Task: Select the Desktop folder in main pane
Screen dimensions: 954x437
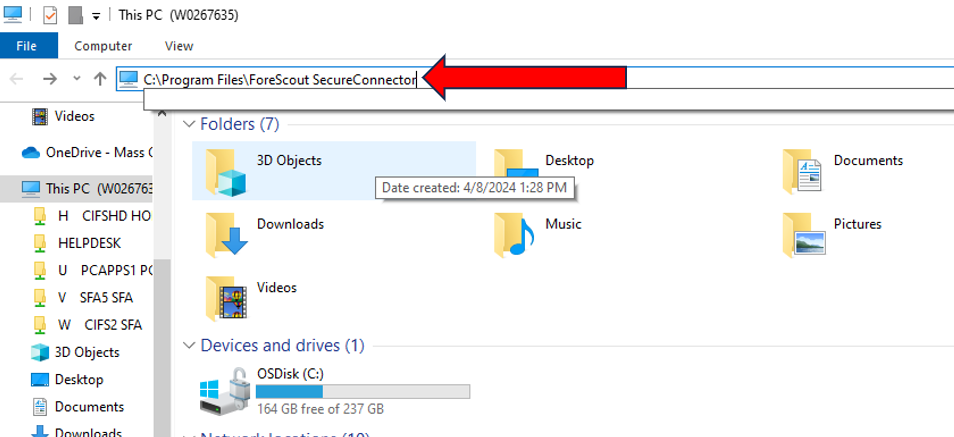Action: click(545, 171)
